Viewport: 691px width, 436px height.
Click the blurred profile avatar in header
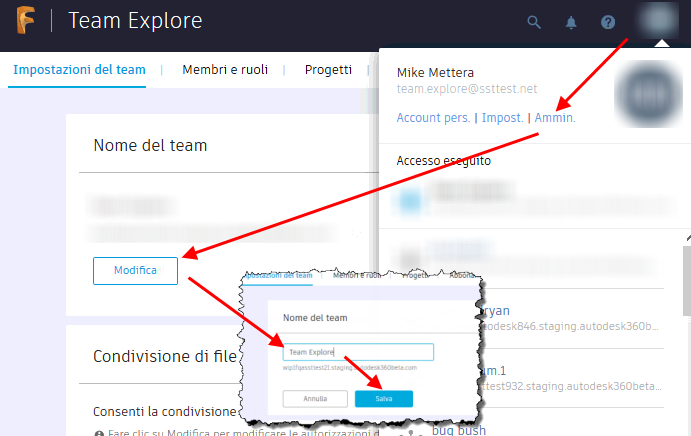tap(658, 20)
